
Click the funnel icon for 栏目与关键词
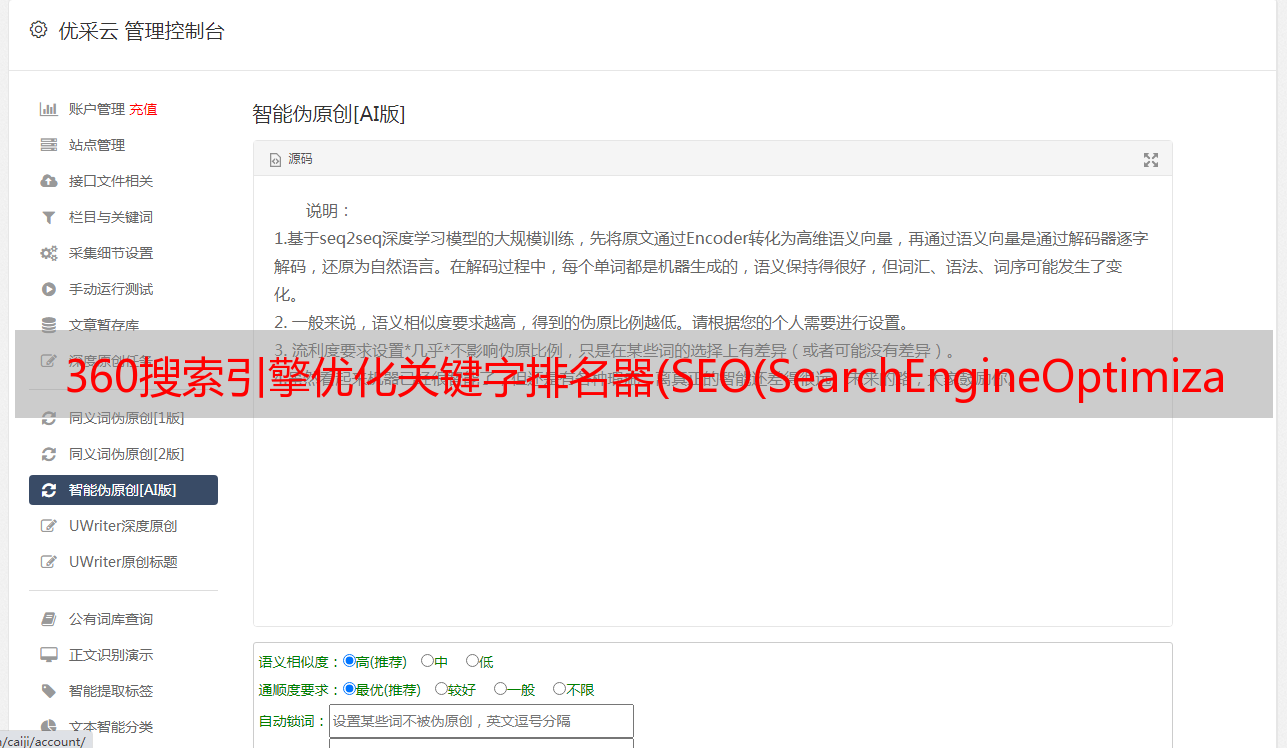48,217
